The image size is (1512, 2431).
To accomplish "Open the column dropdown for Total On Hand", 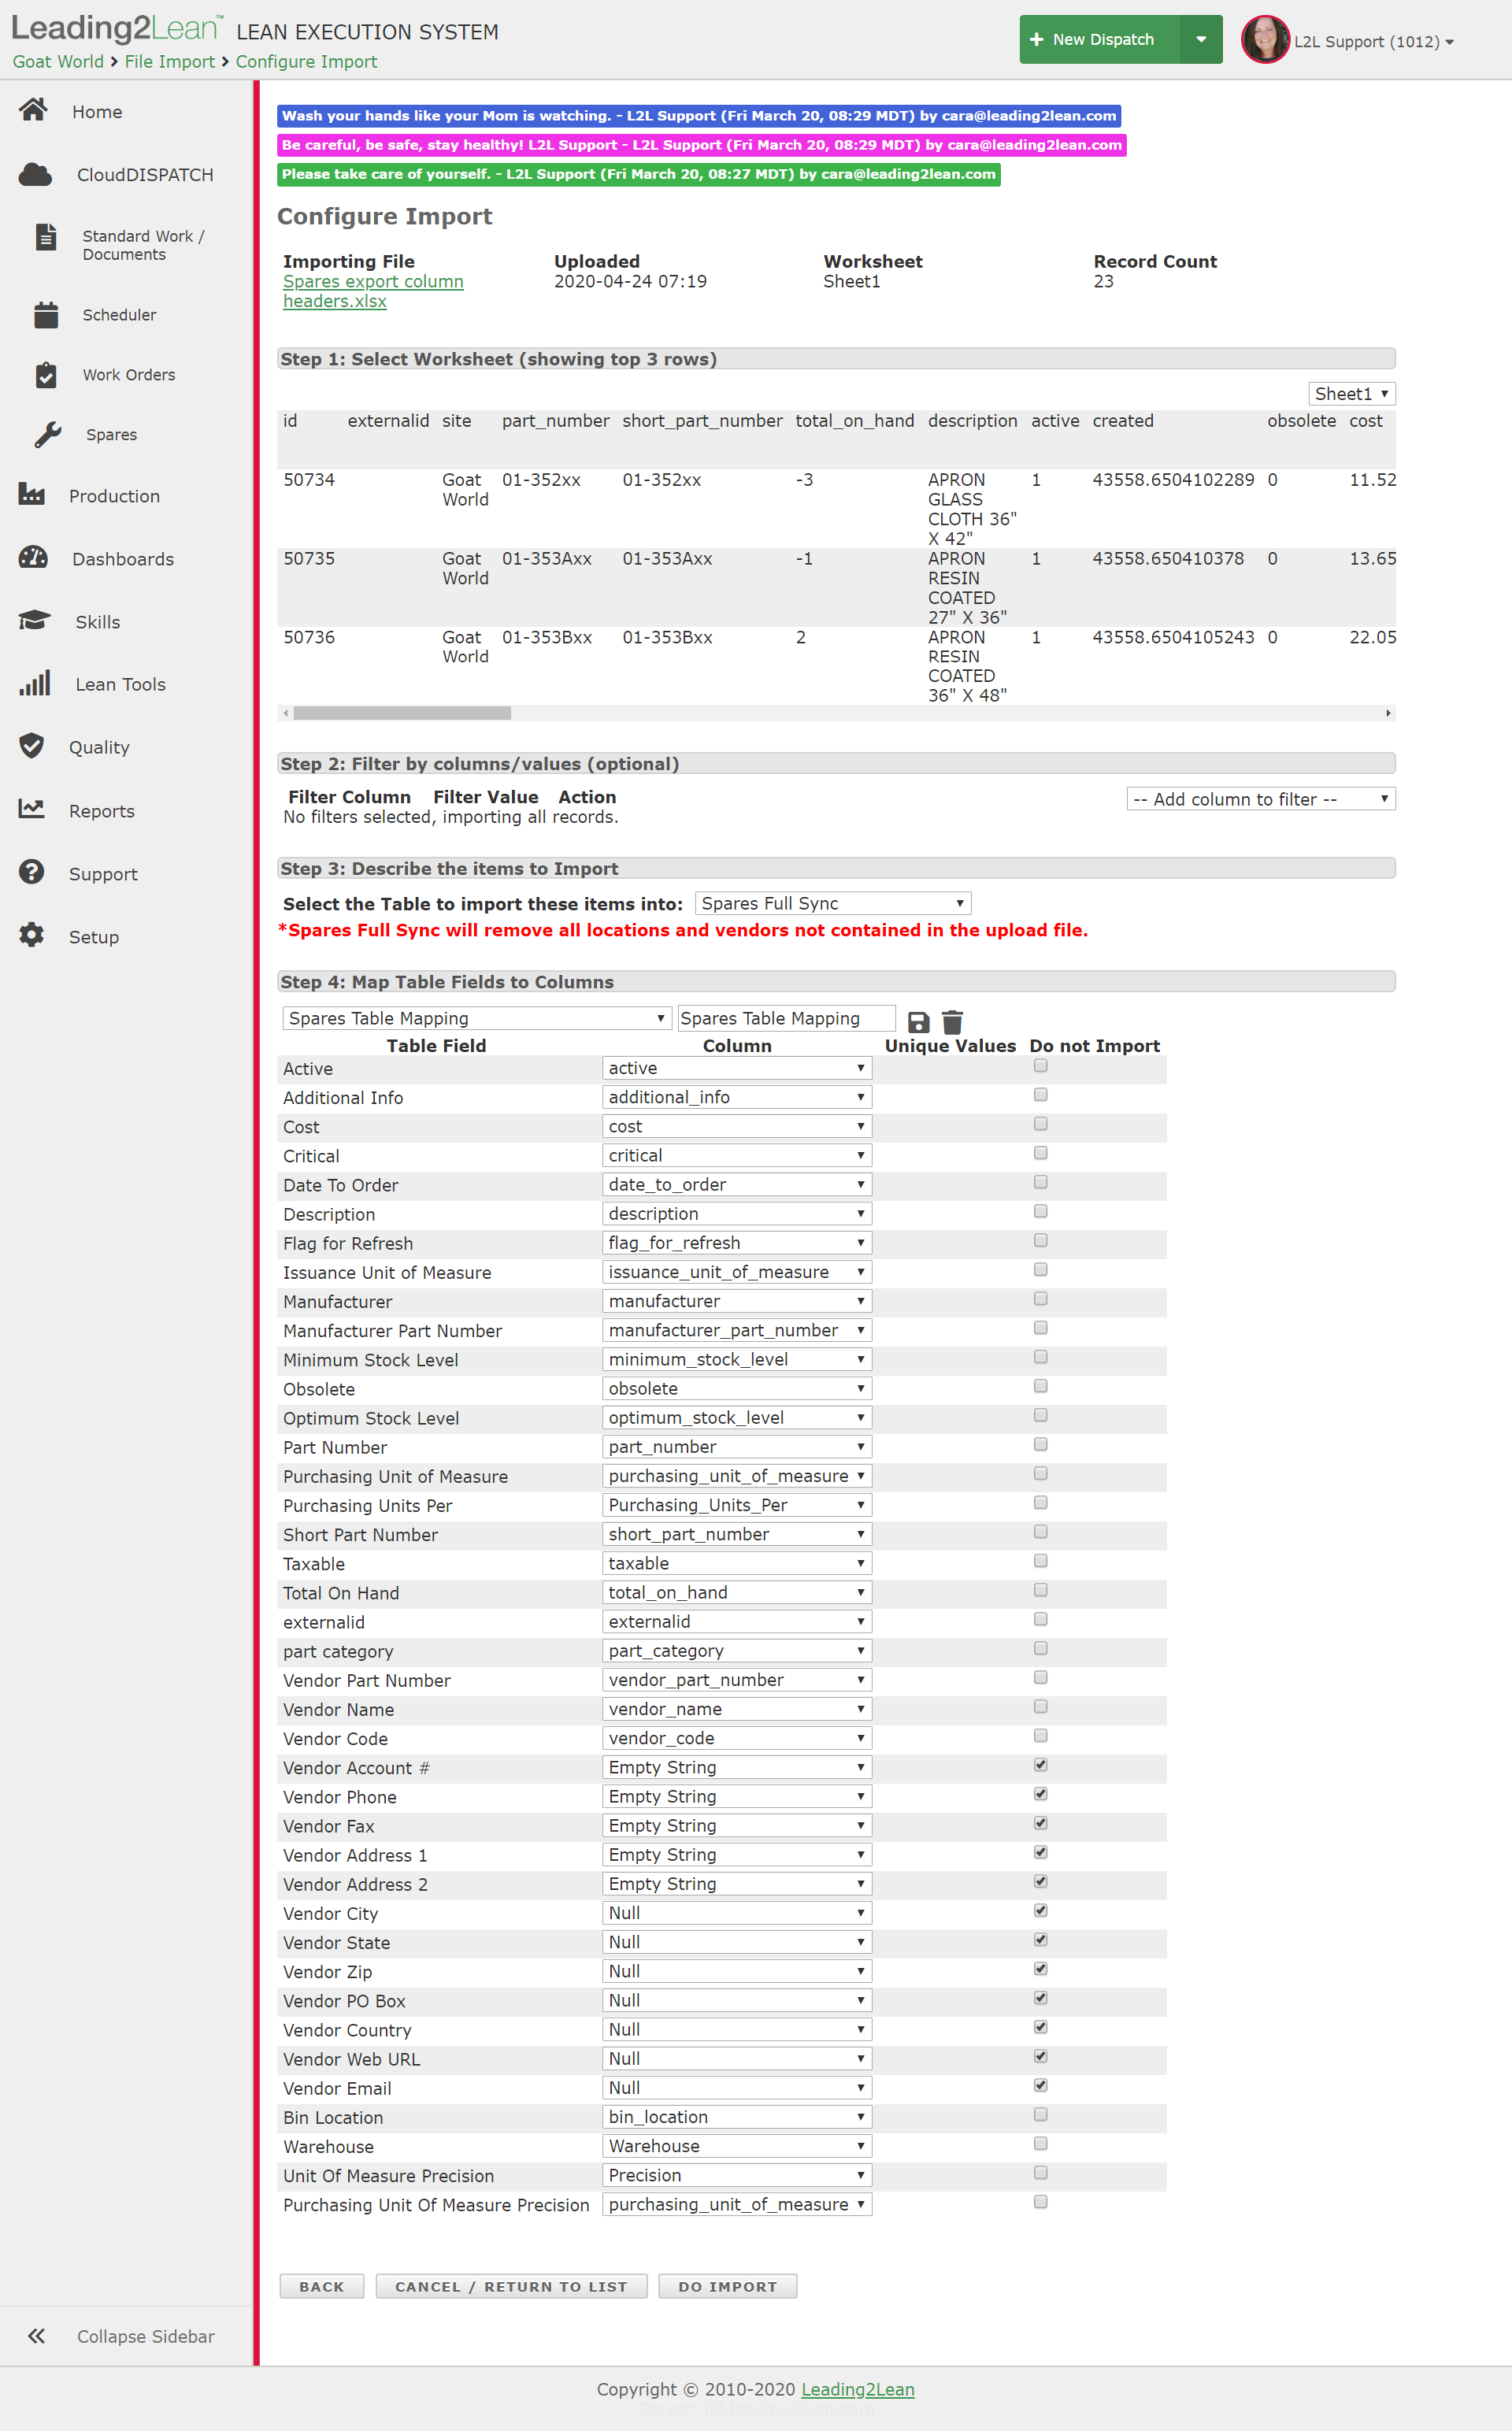I will [x=737, y=1592].
